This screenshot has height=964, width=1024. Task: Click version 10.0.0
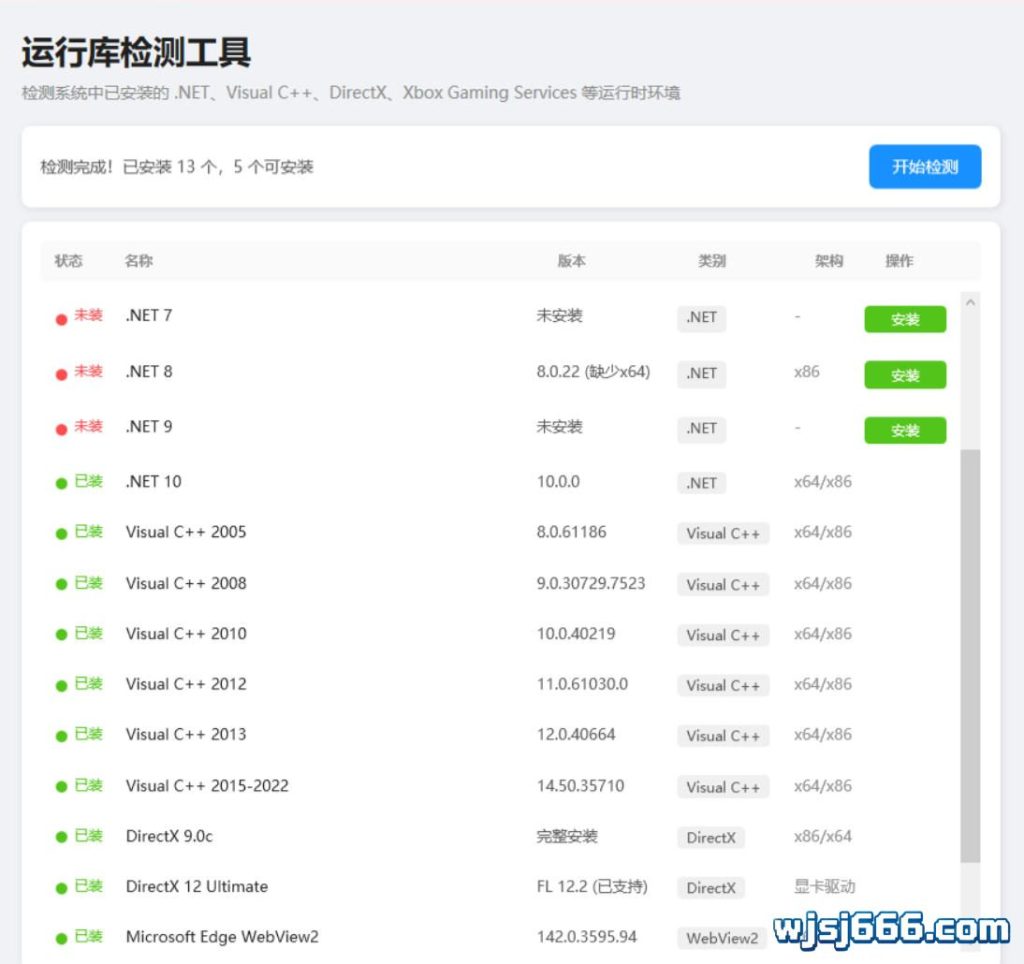click(558, 481)
